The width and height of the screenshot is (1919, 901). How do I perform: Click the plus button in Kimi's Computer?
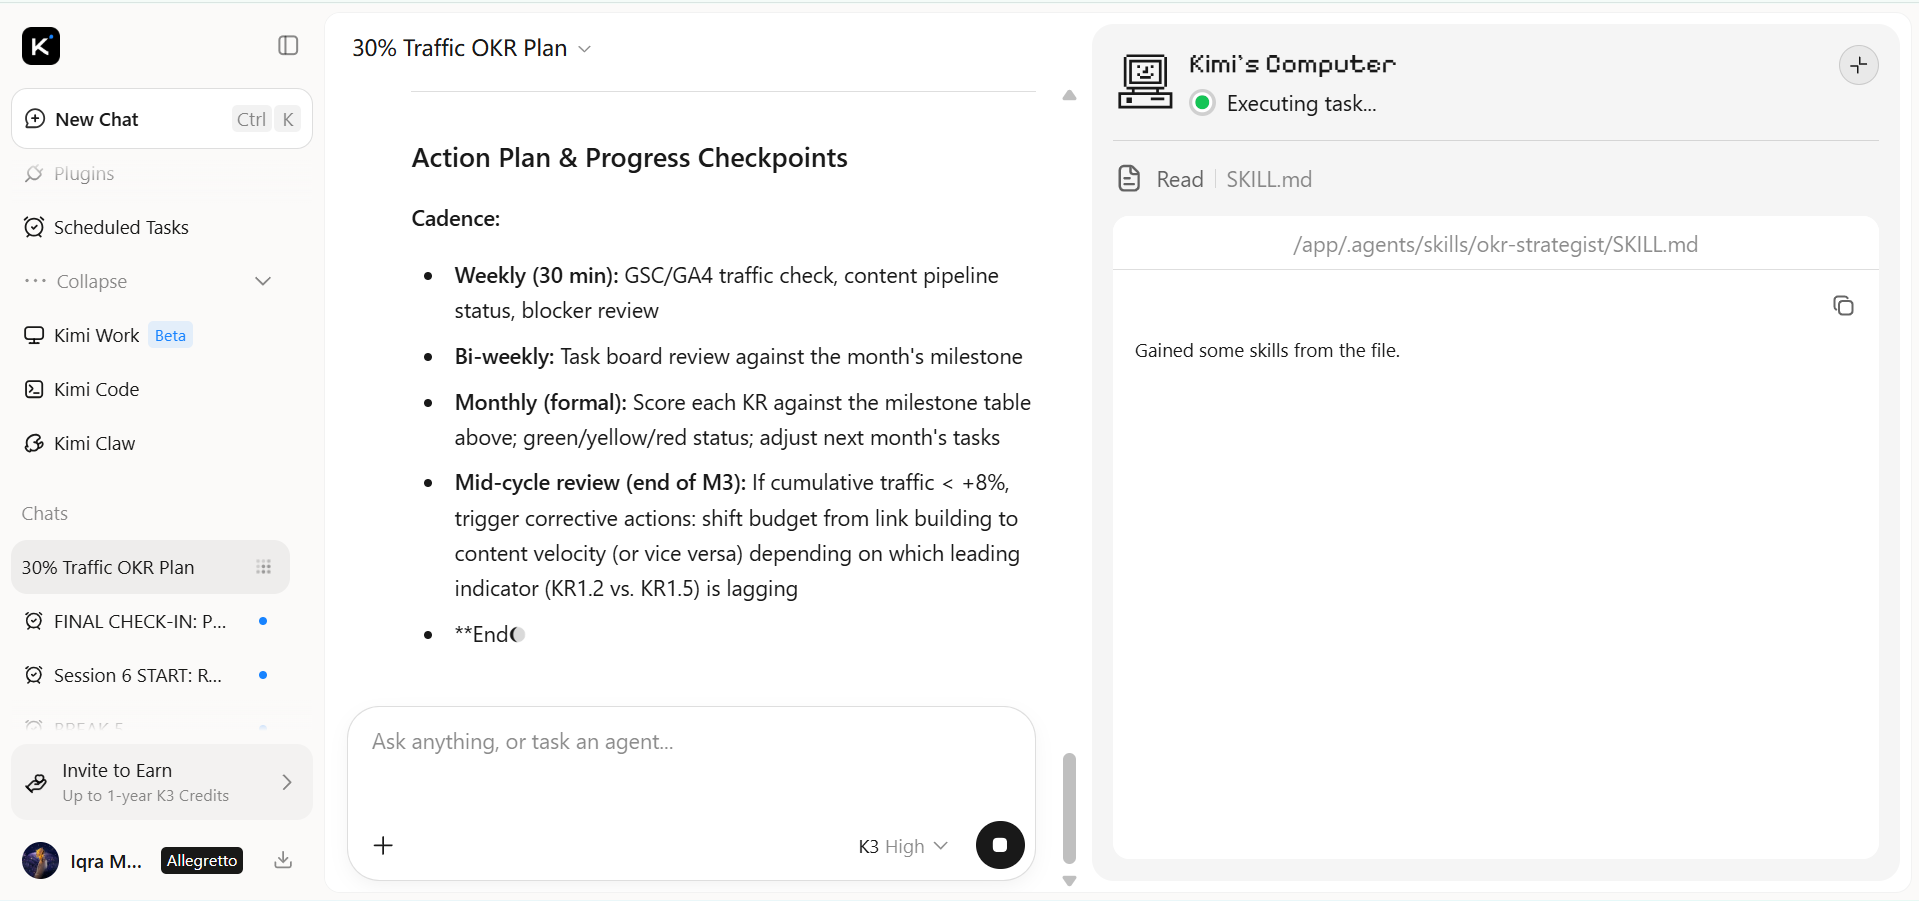1859,65
